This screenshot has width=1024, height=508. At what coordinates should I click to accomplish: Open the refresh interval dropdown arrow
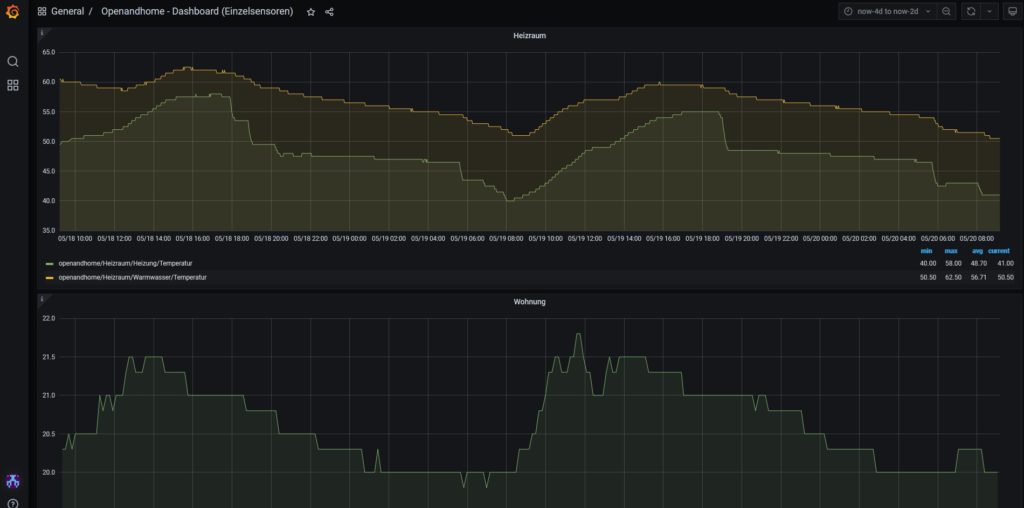coord(989,12)
